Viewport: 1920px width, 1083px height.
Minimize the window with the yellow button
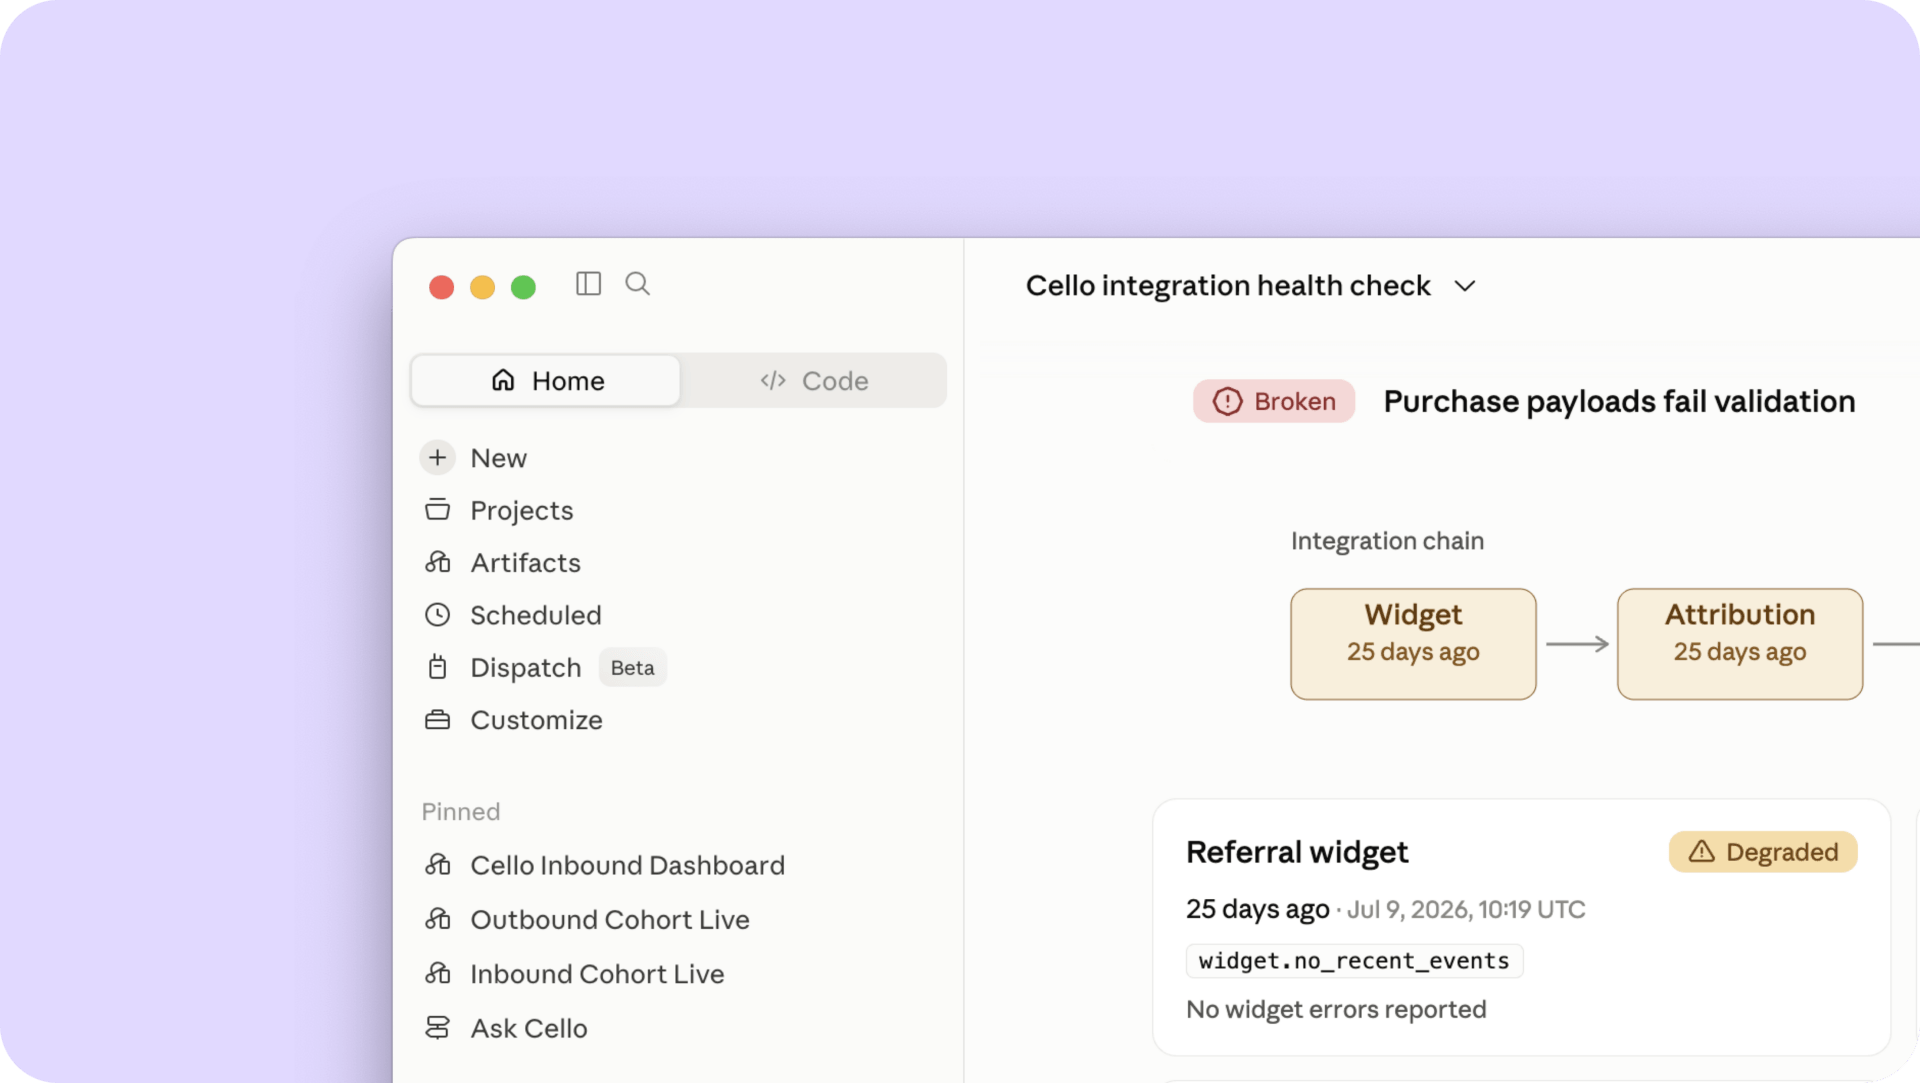pyautogui.click(x=482, y=288)
